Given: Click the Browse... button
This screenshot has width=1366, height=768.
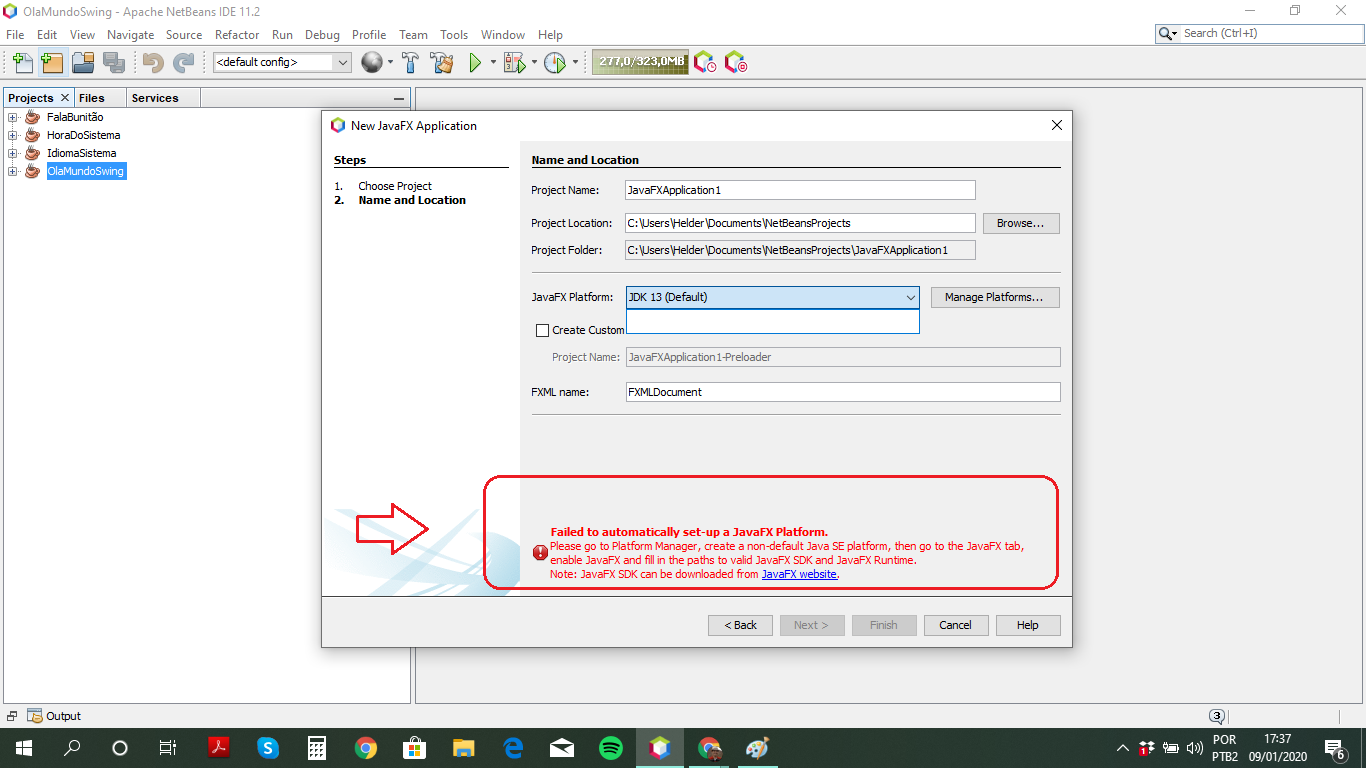Looking at the screenshot, I should pos(1021,223).
